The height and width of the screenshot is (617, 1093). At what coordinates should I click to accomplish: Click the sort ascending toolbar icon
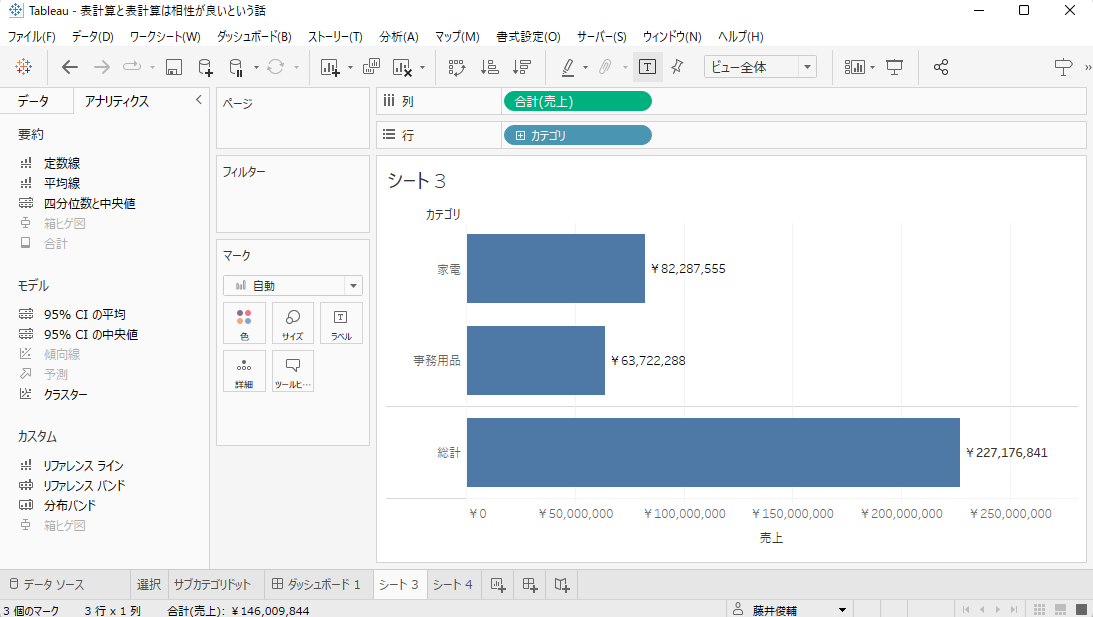click(489, 67)
